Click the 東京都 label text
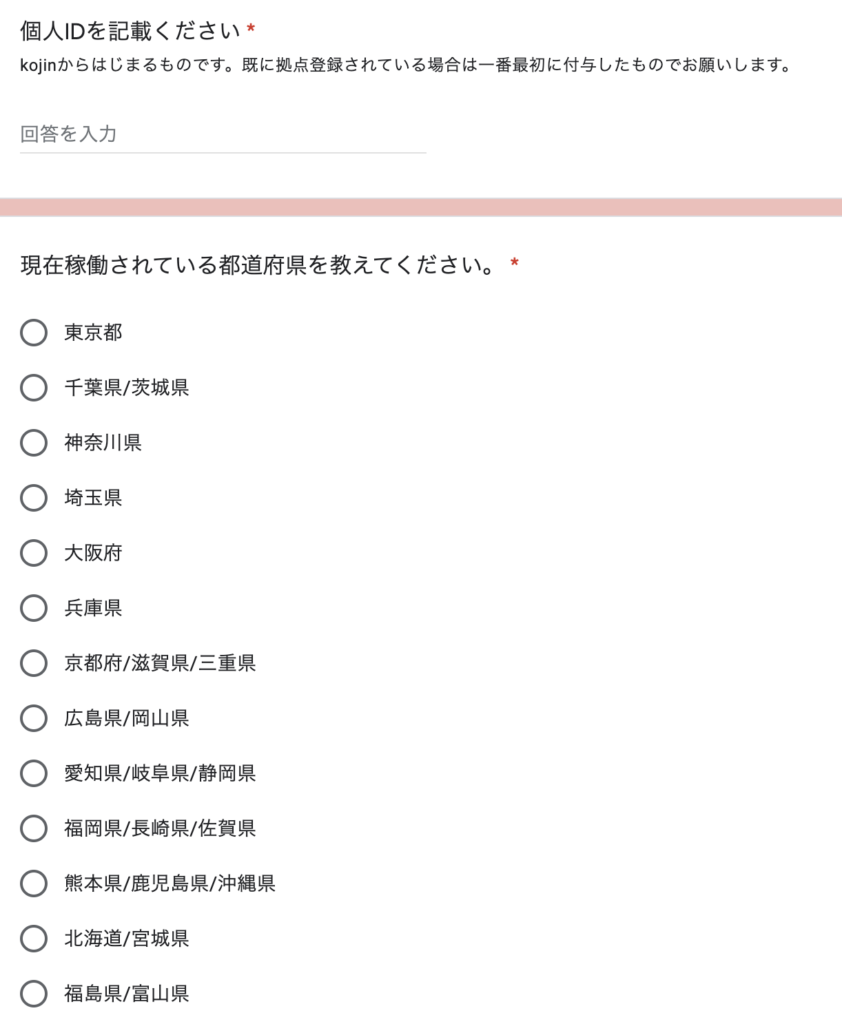 point(93,332)
